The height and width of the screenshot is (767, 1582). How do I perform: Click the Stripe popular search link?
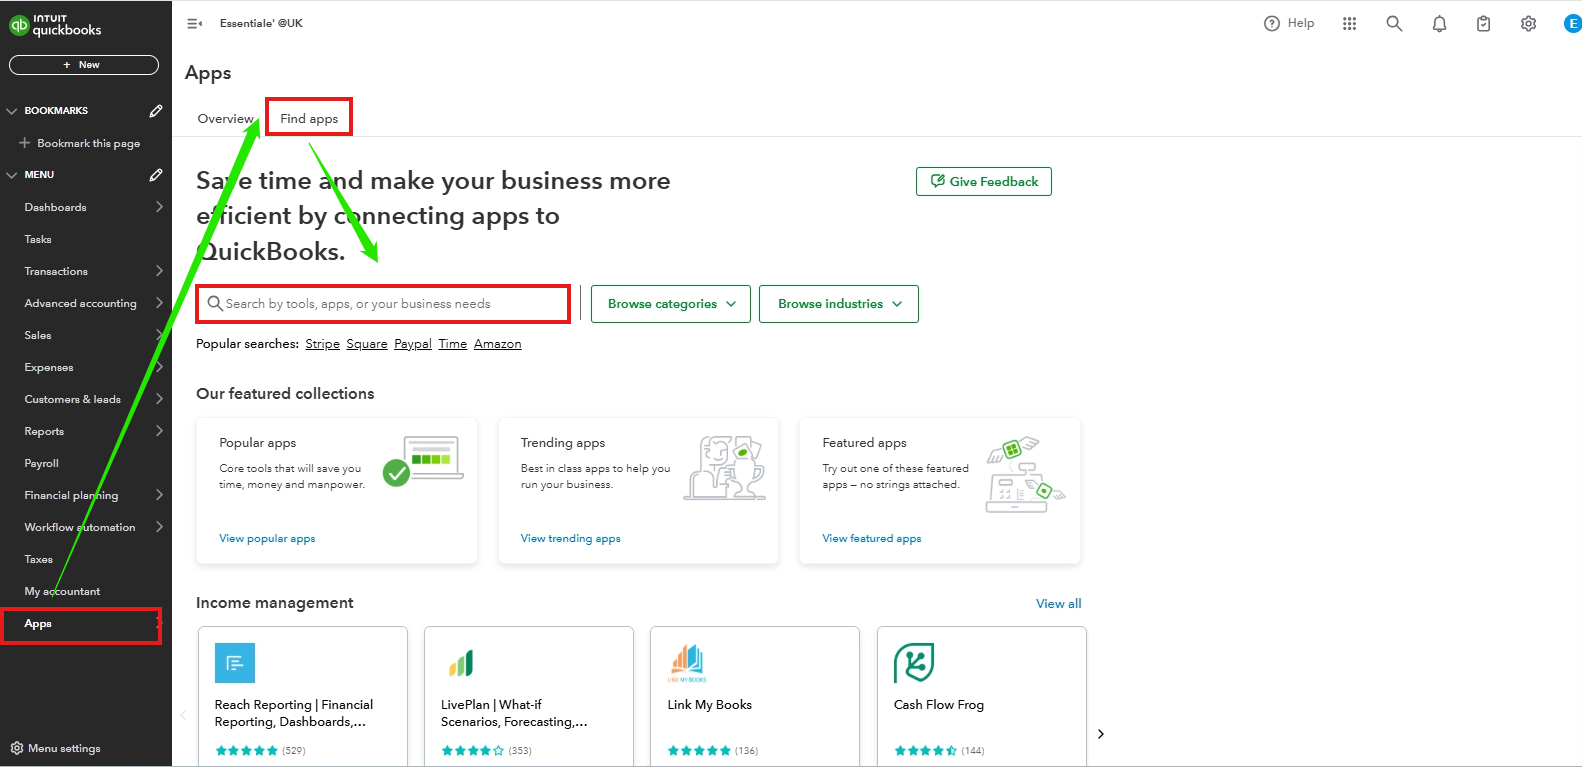322,344
